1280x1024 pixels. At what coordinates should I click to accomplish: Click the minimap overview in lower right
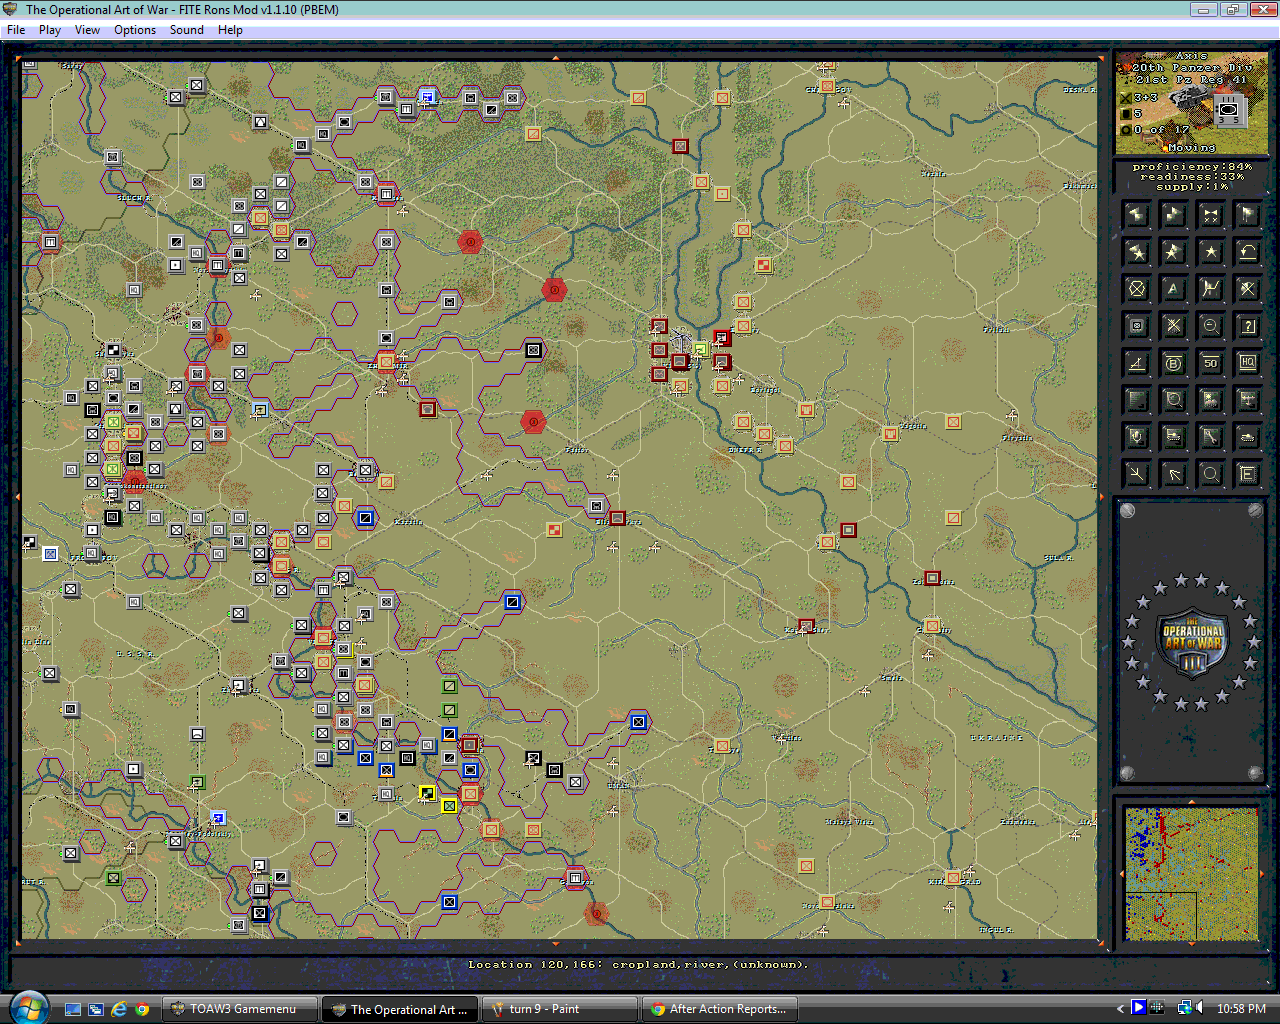pos(1191,874)
